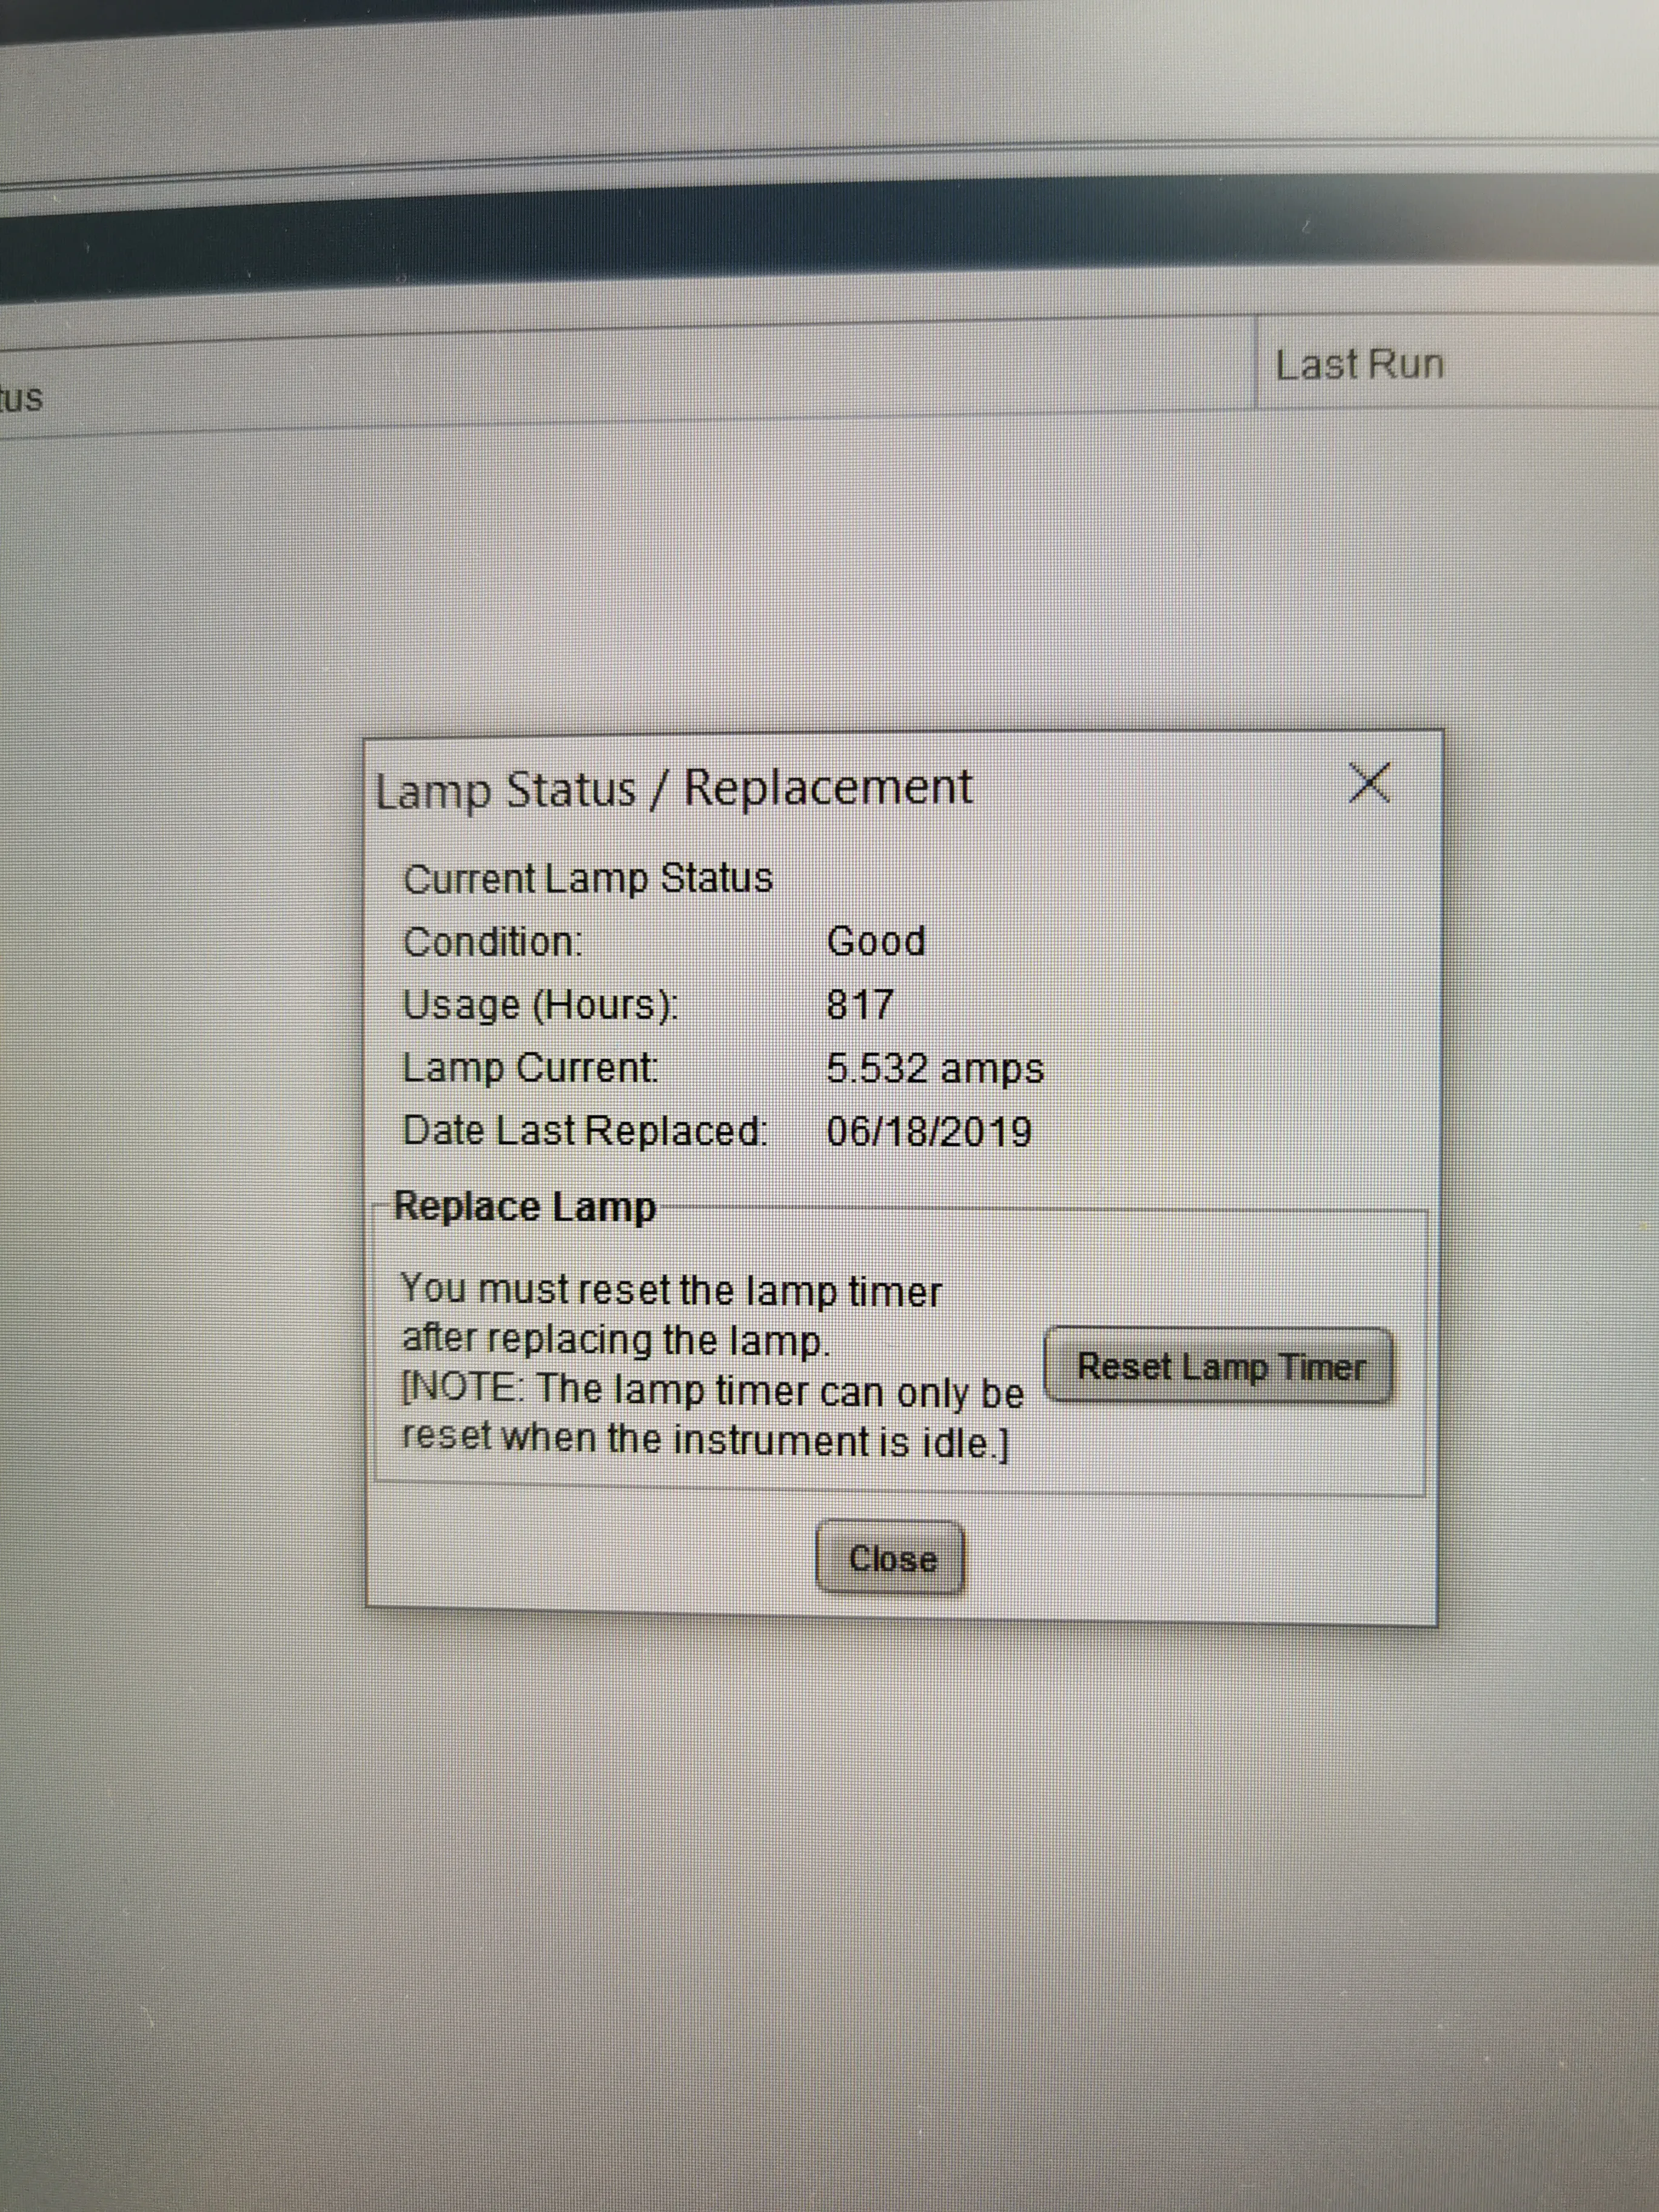Click the Usage (Hours) label
Viewport: 1659px width, 2212px height.
pyautogui.click(x=540, y=1005)
